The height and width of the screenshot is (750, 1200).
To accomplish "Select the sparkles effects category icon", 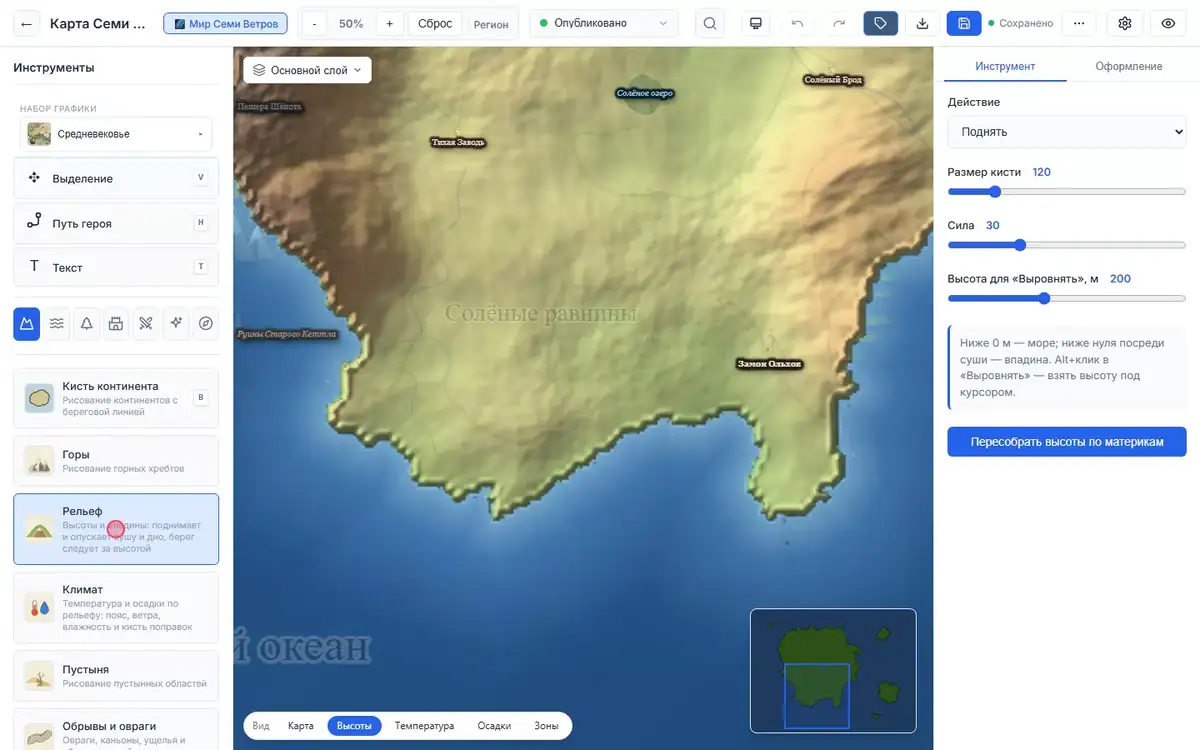I will tap(176, 323).
